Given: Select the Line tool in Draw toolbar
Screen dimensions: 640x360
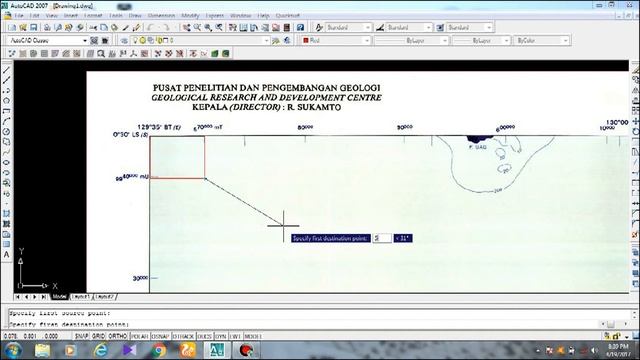Looking at the screenshot, I should point(7,70).
